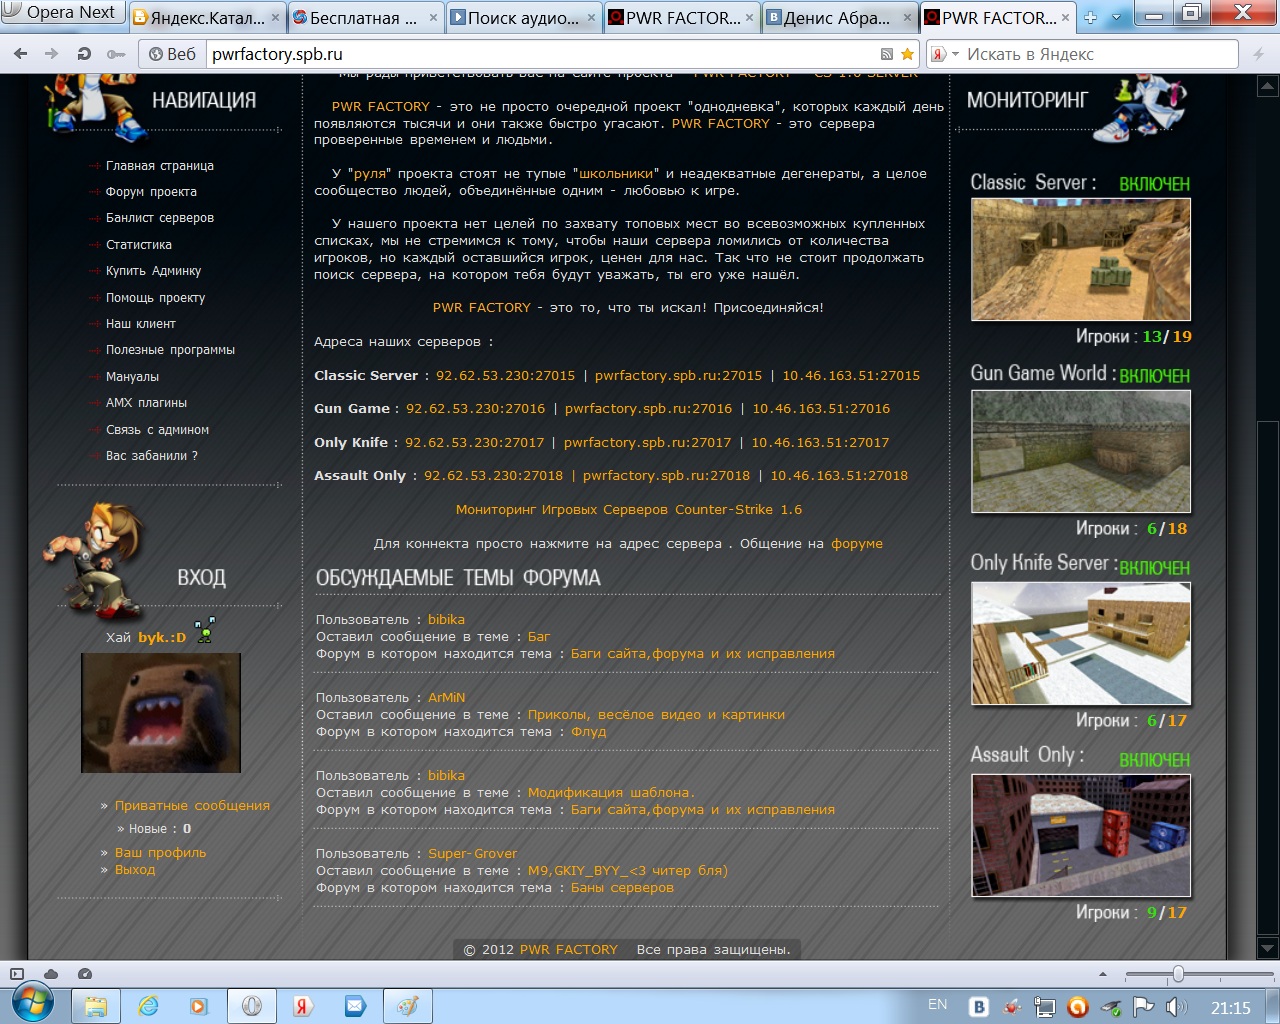
Task: Click Opera Turbo speedometer icon in status bar
Action: pyautogui.click(x=85, y=974)
